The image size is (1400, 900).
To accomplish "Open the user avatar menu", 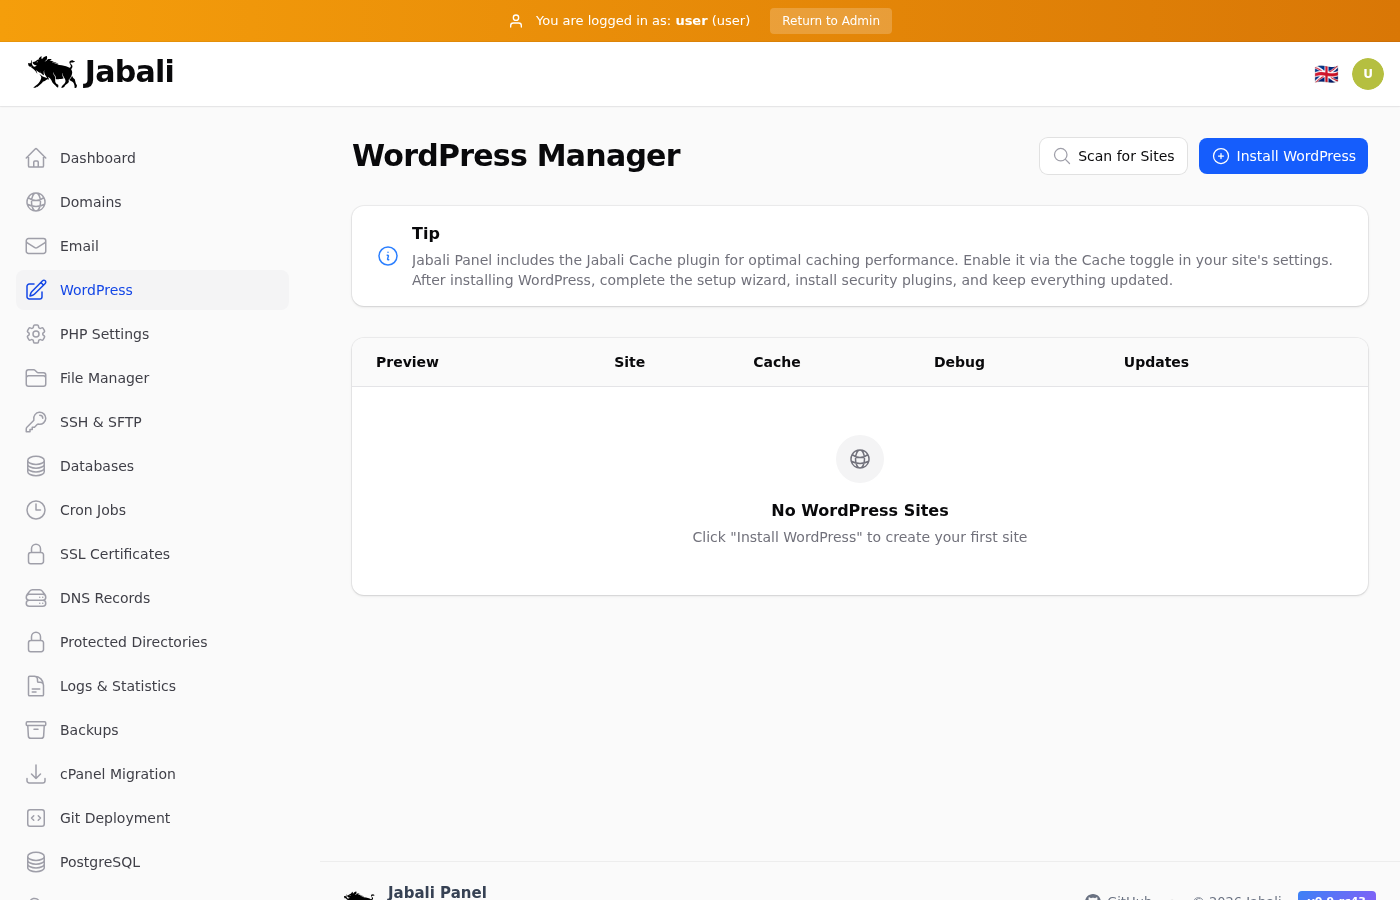I will (x=1367, y=74).
